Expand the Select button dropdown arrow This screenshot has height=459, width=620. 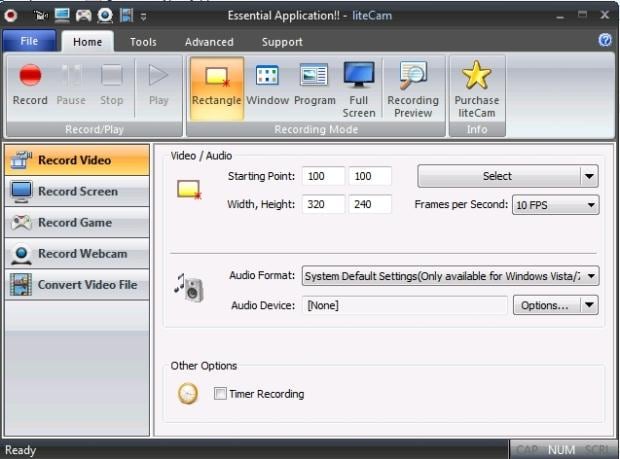[589, 176]
